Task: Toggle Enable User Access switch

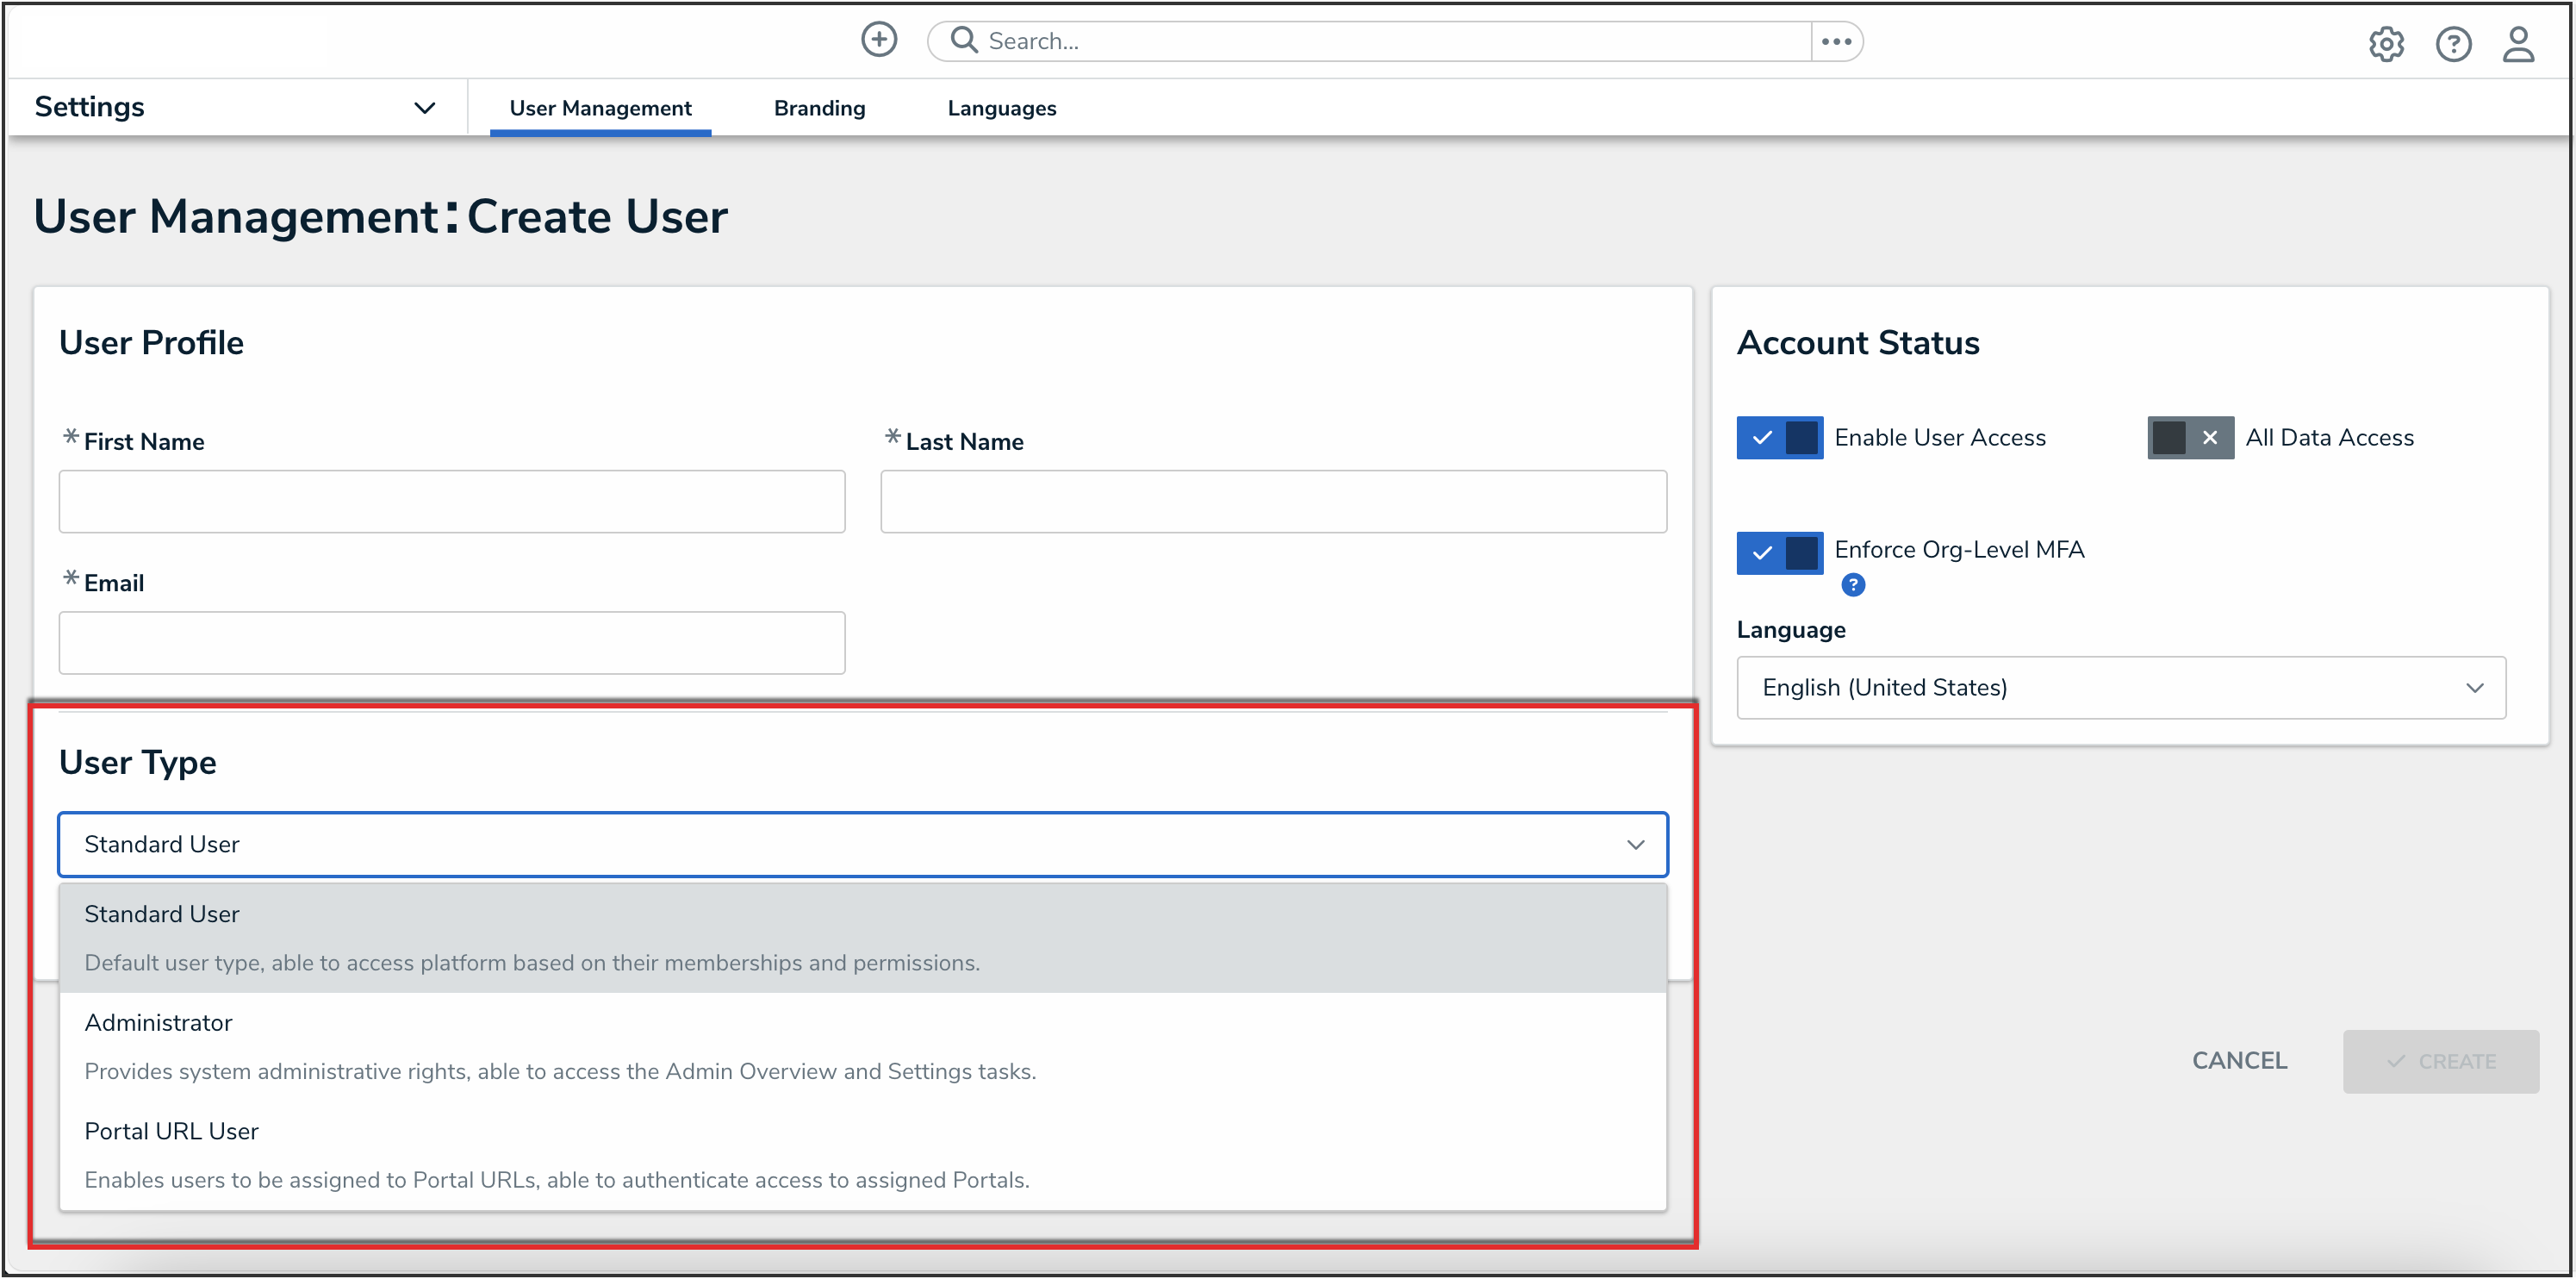Action: (x=1780, y=438)
